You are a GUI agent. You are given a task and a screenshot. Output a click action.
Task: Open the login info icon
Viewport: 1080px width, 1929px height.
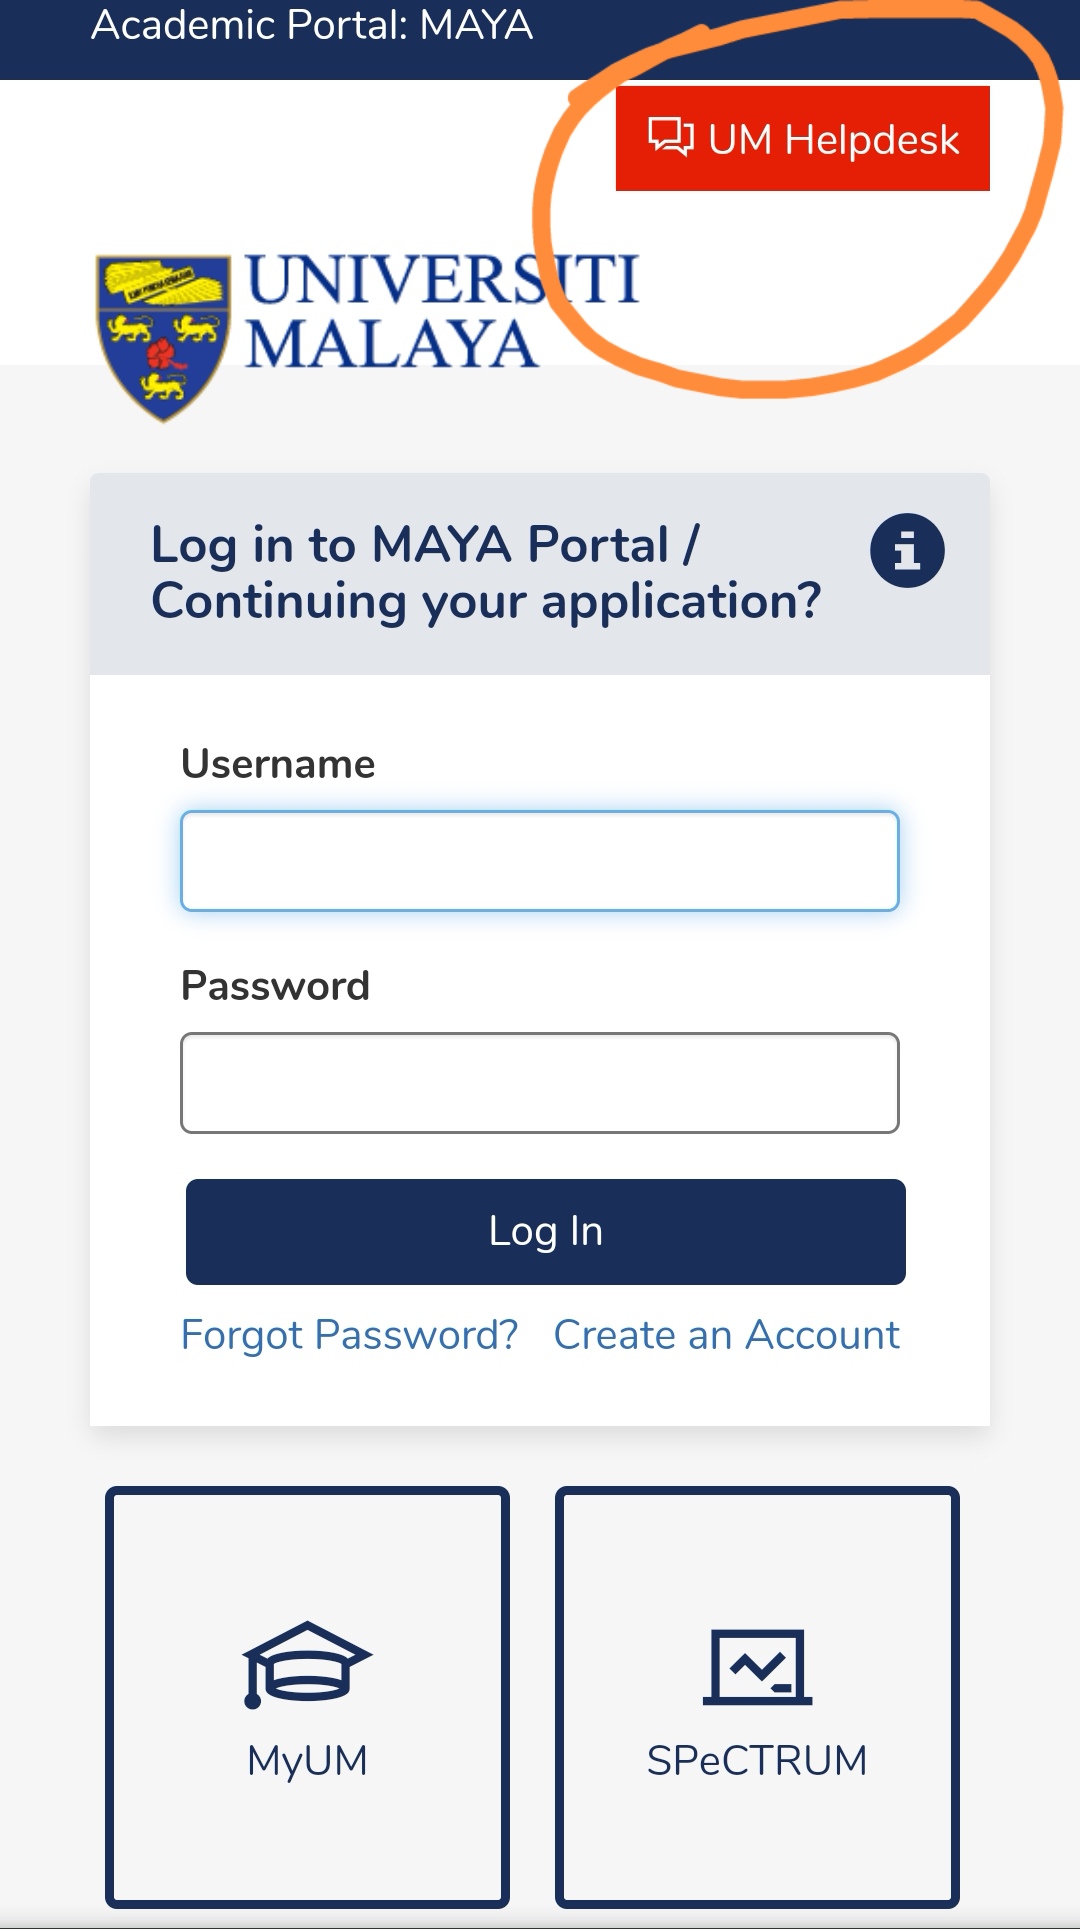tap(907, 550)
